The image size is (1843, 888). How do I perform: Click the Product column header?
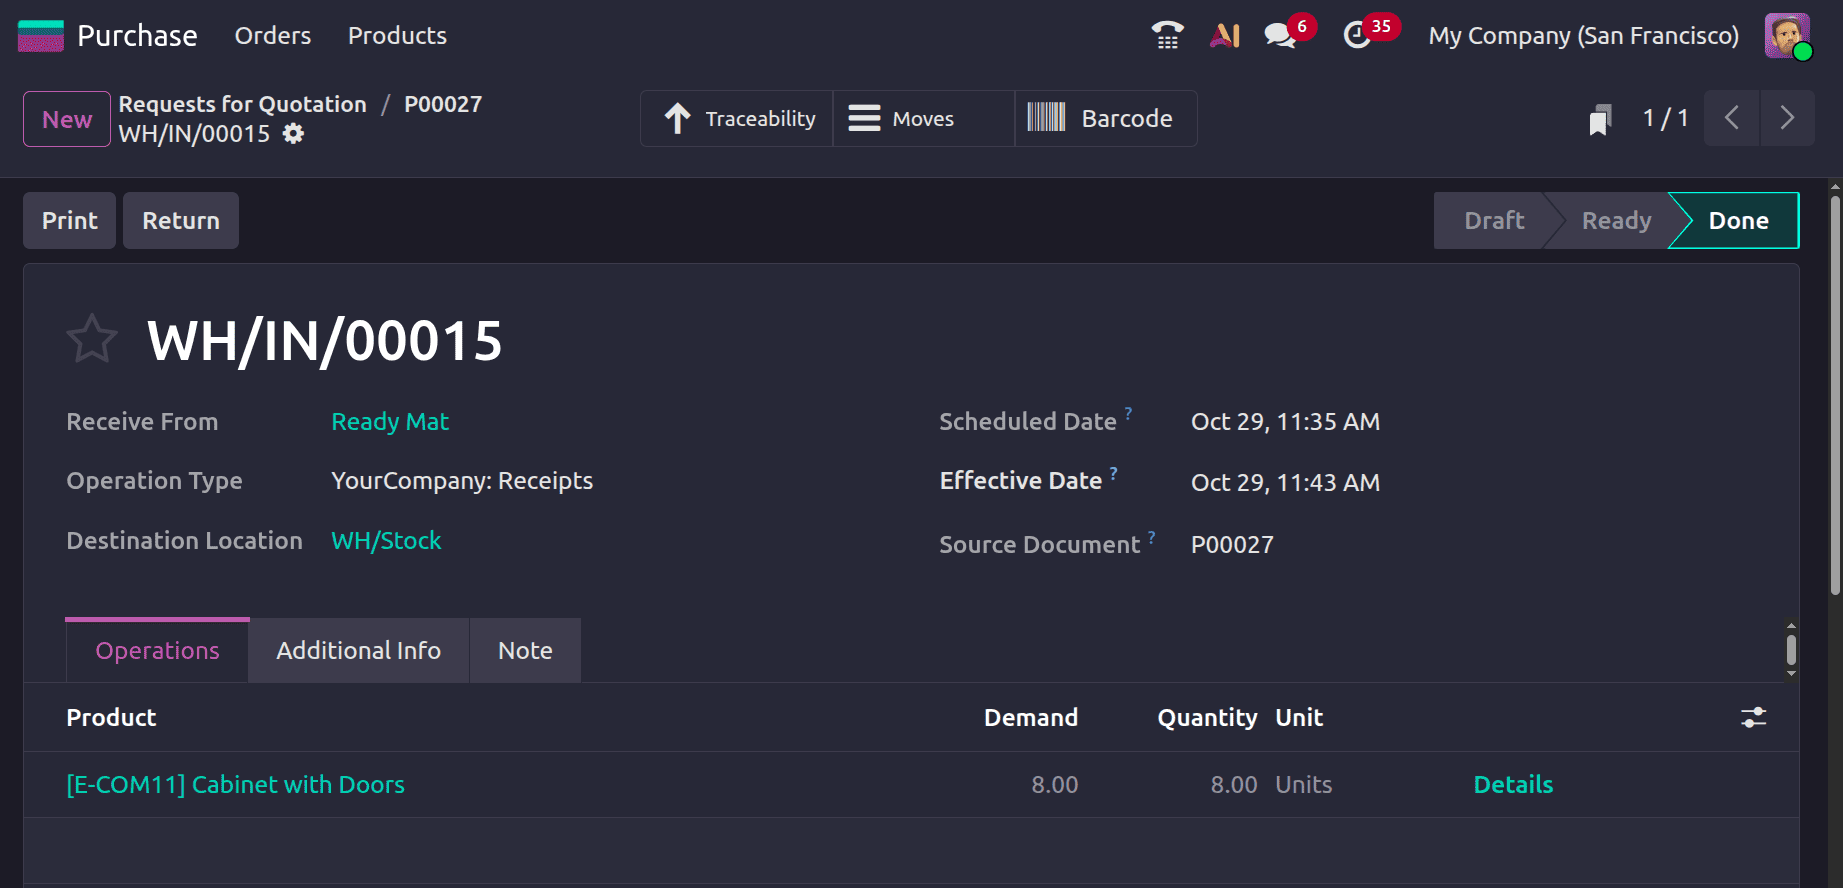tap(111, 718)
